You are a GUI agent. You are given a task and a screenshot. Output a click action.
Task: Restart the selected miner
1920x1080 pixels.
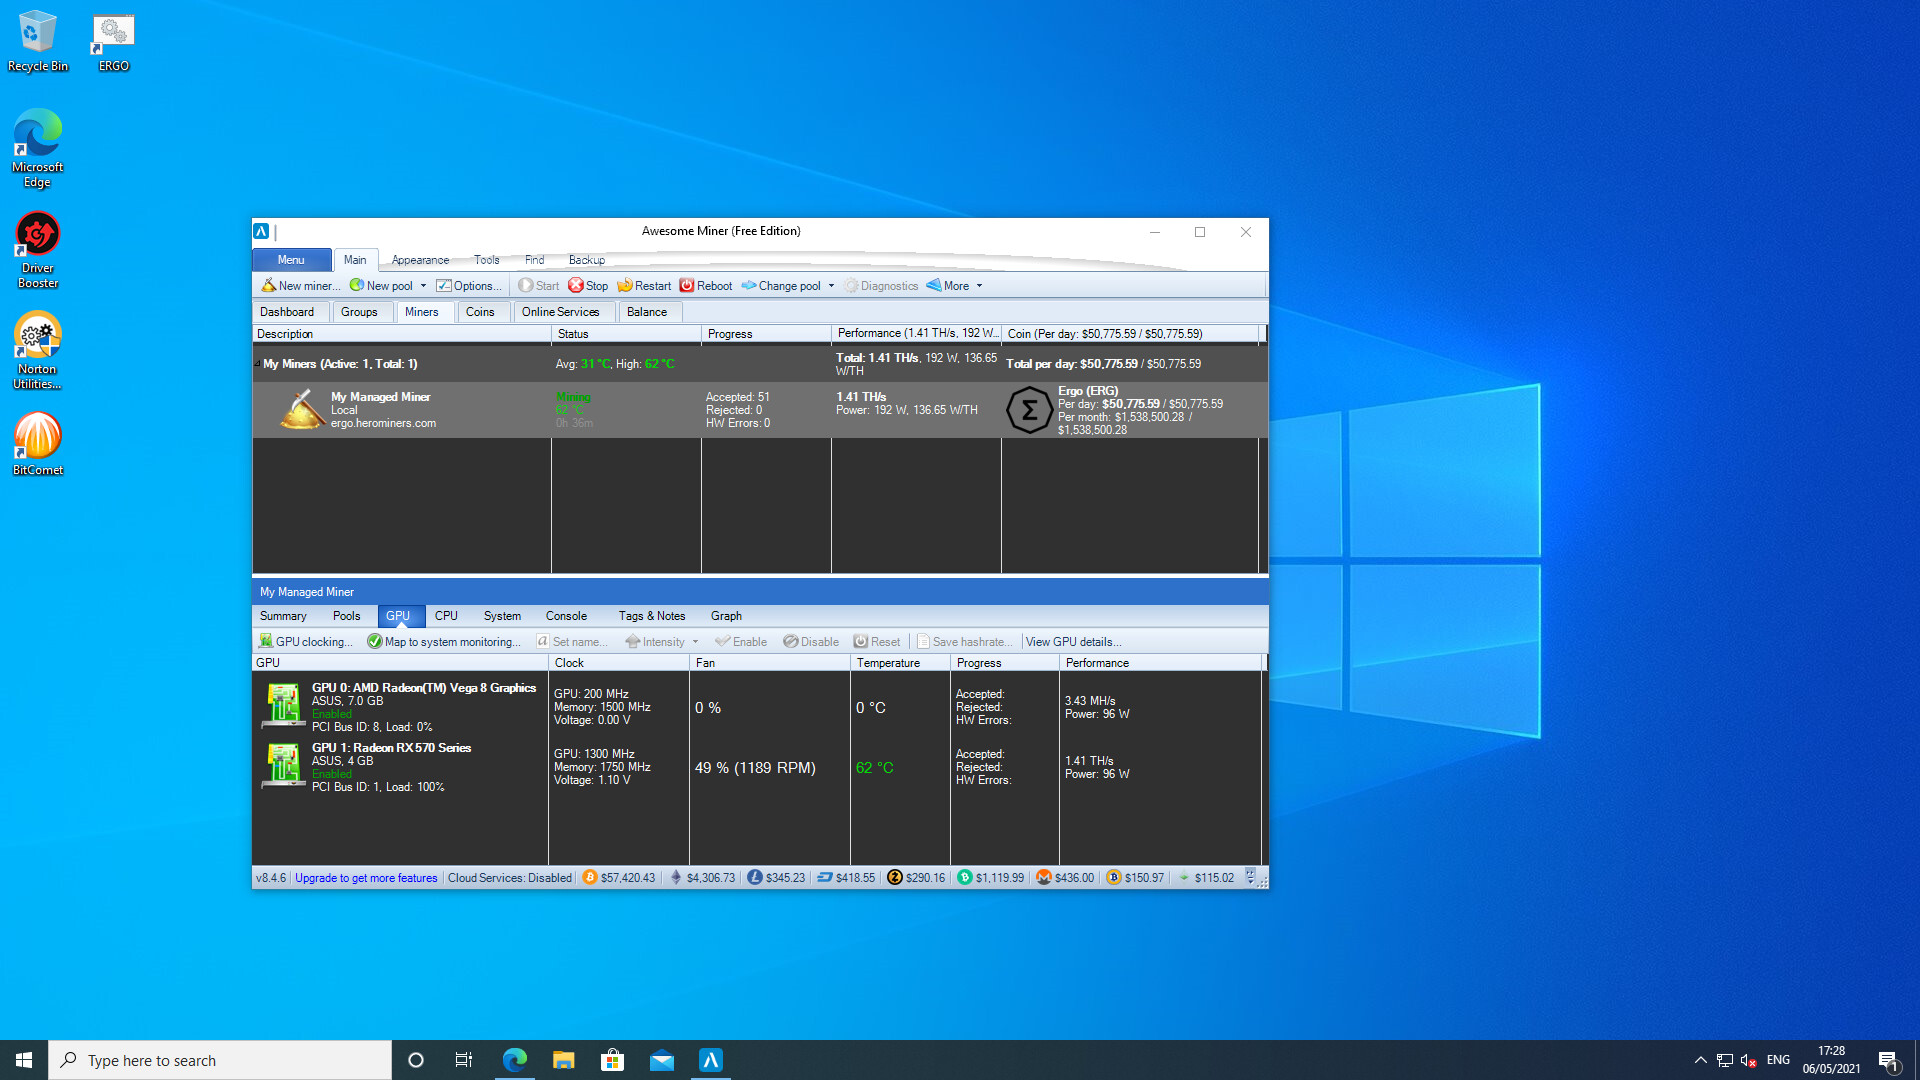pyautogui.click(x=644, y=286)
